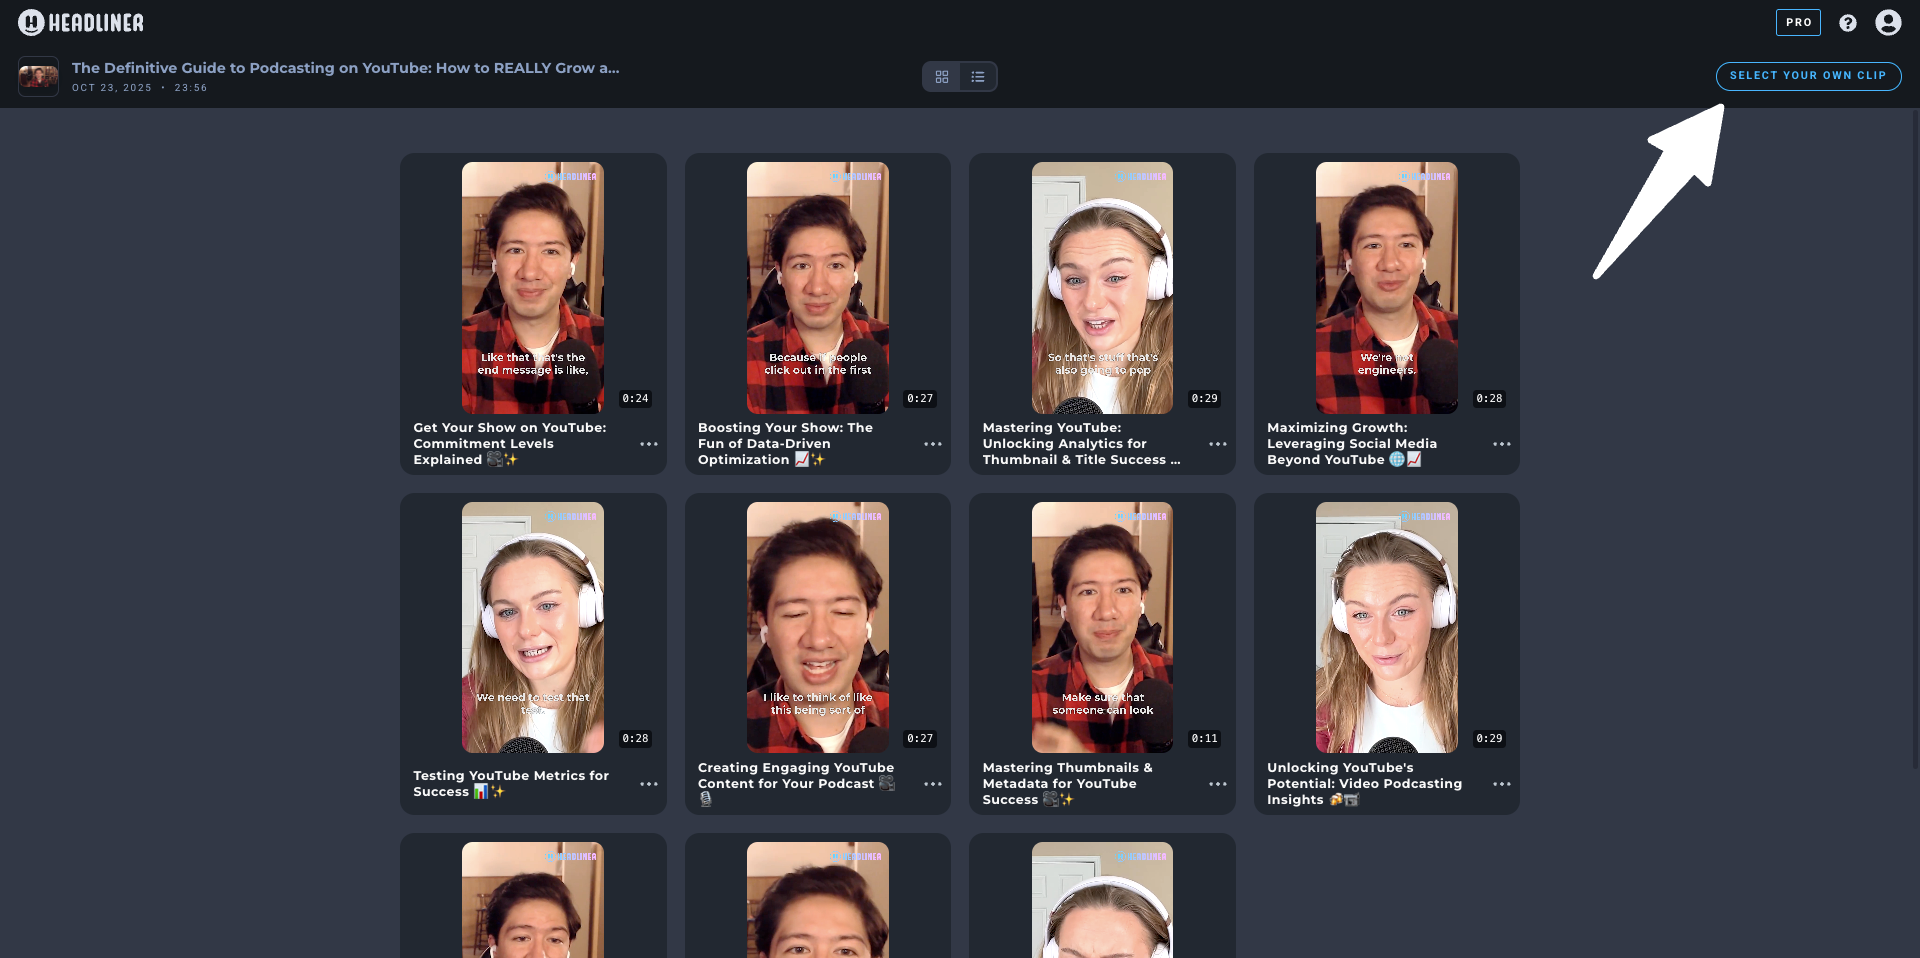This screenshot has height=958, width=1920.
Task: Select the Maximizing Growth clip thumbnail
Action: (1386, 288)
